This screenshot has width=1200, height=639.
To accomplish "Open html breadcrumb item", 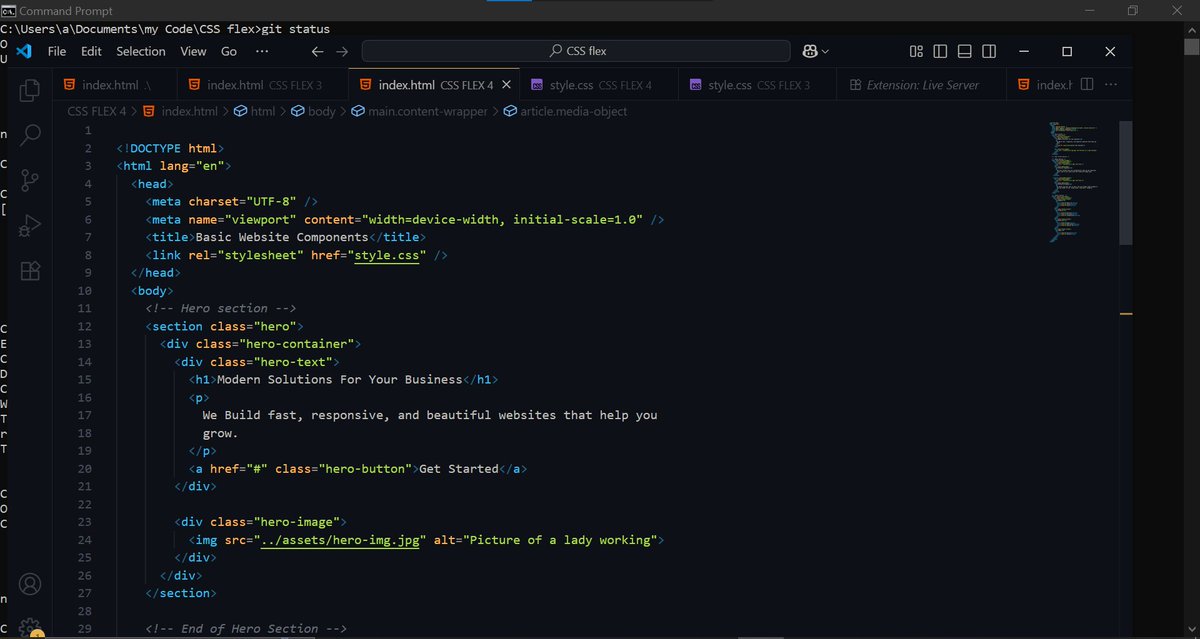I will [255, 111].
